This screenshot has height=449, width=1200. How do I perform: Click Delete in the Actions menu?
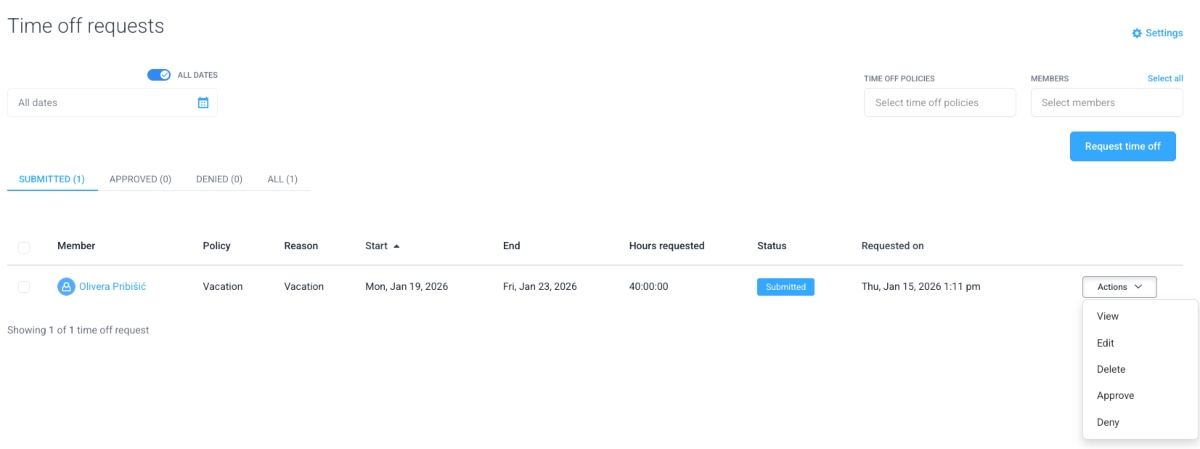pyautogui.click(x=1111, y=369)
